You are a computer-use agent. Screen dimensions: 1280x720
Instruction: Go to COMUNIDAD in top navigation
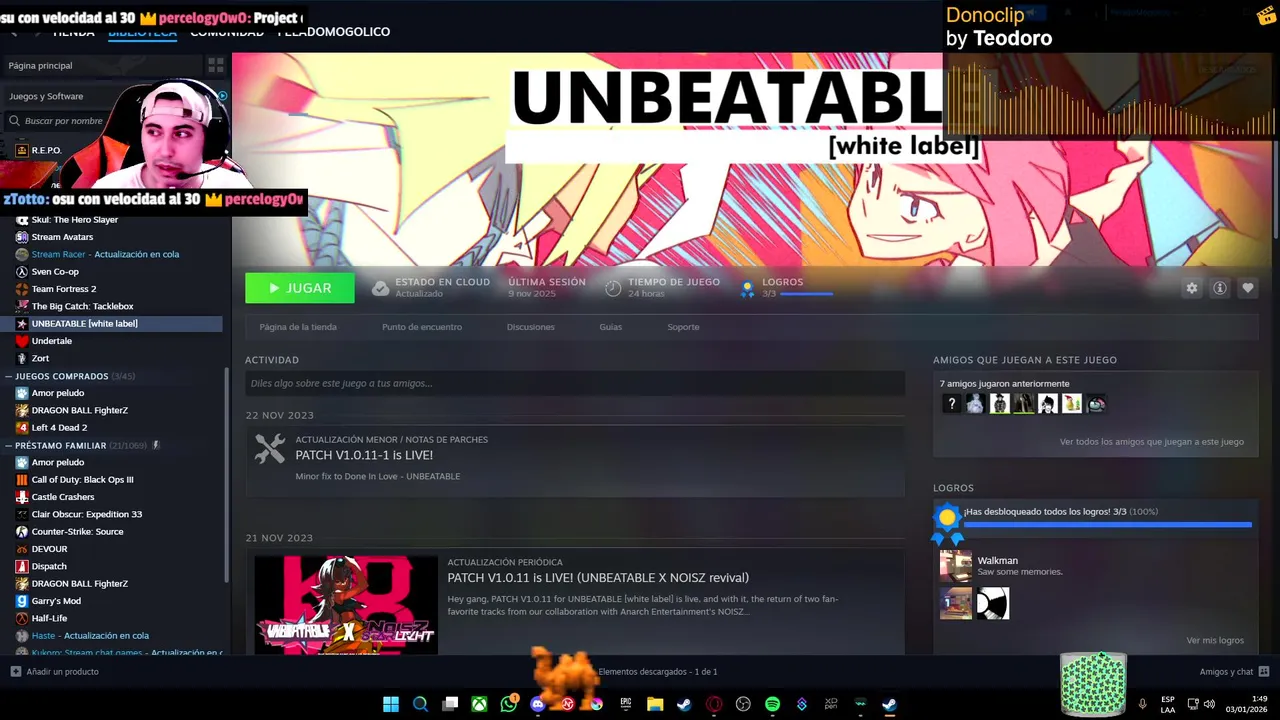tap(227, 32)
